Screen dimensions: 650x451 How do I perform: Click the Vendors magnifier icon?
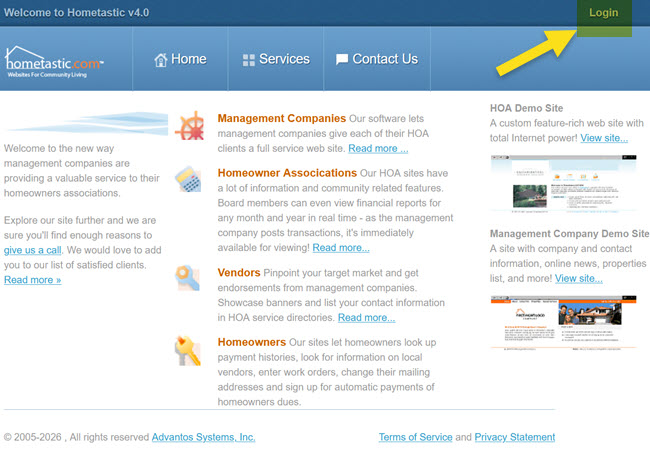[188, 277]
